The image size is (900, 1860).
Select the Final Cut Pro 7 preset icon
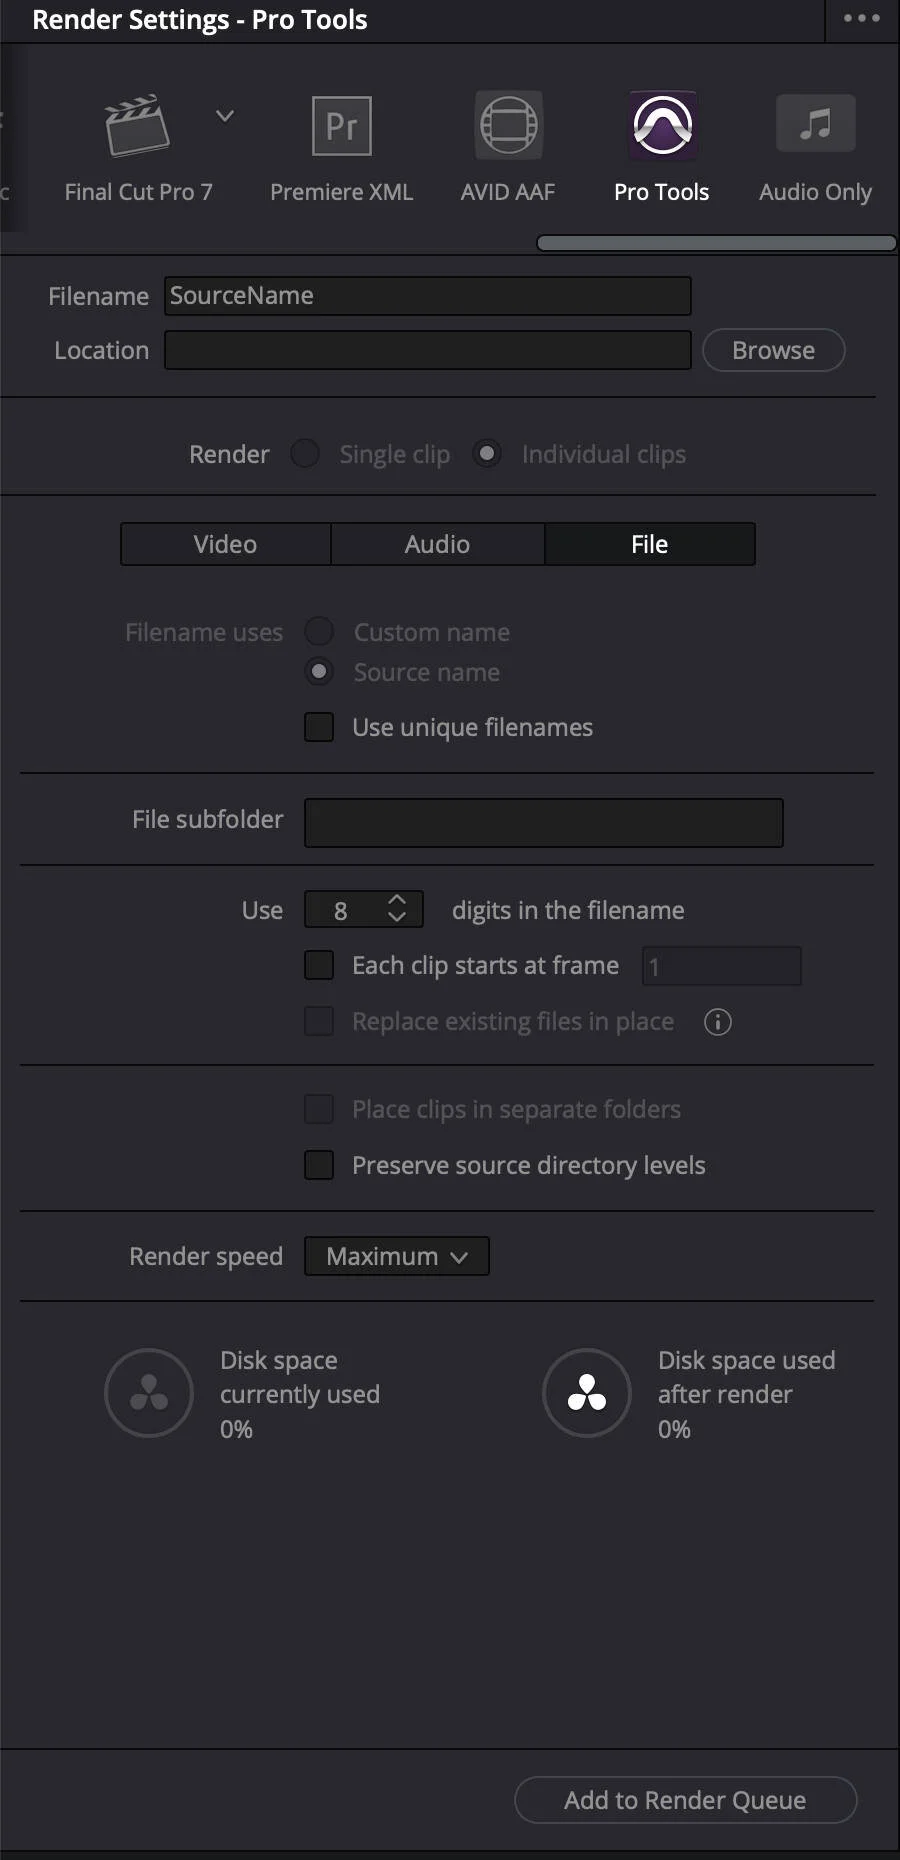[138, 126]
